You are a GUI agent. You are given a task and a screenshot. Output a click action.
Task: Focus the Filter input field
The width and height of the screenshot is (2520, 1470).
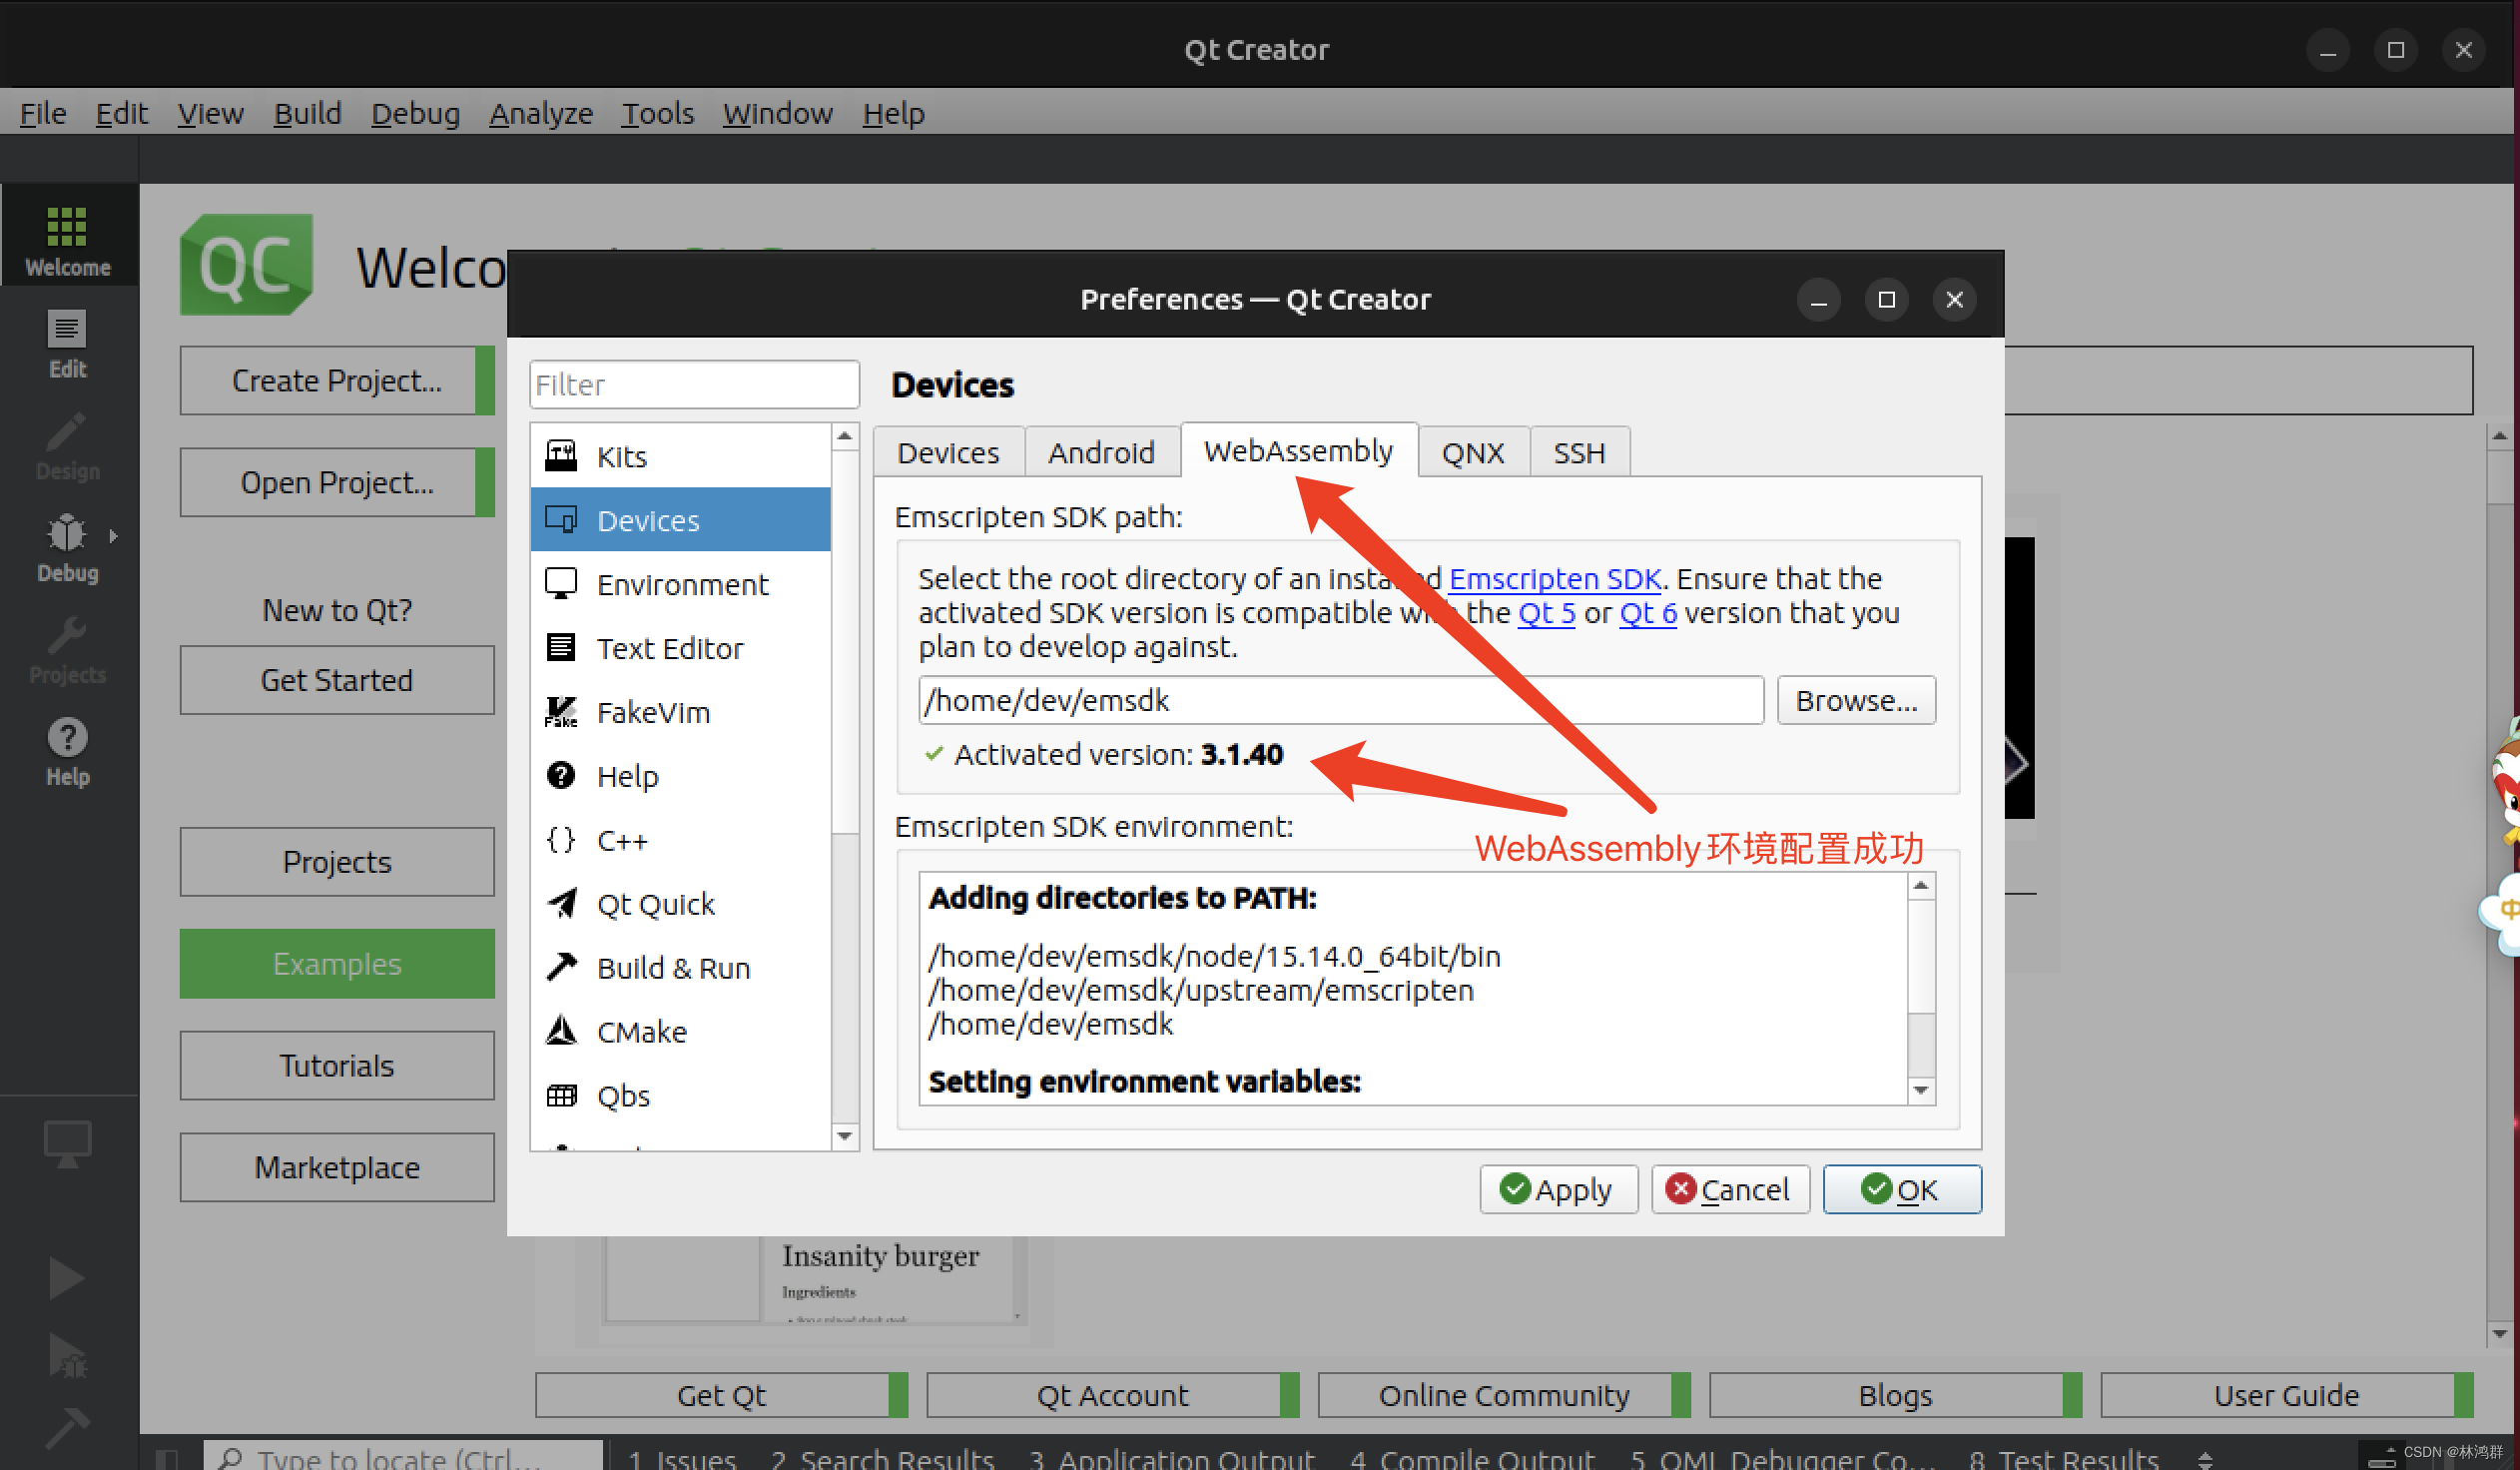tap(693, 385)
